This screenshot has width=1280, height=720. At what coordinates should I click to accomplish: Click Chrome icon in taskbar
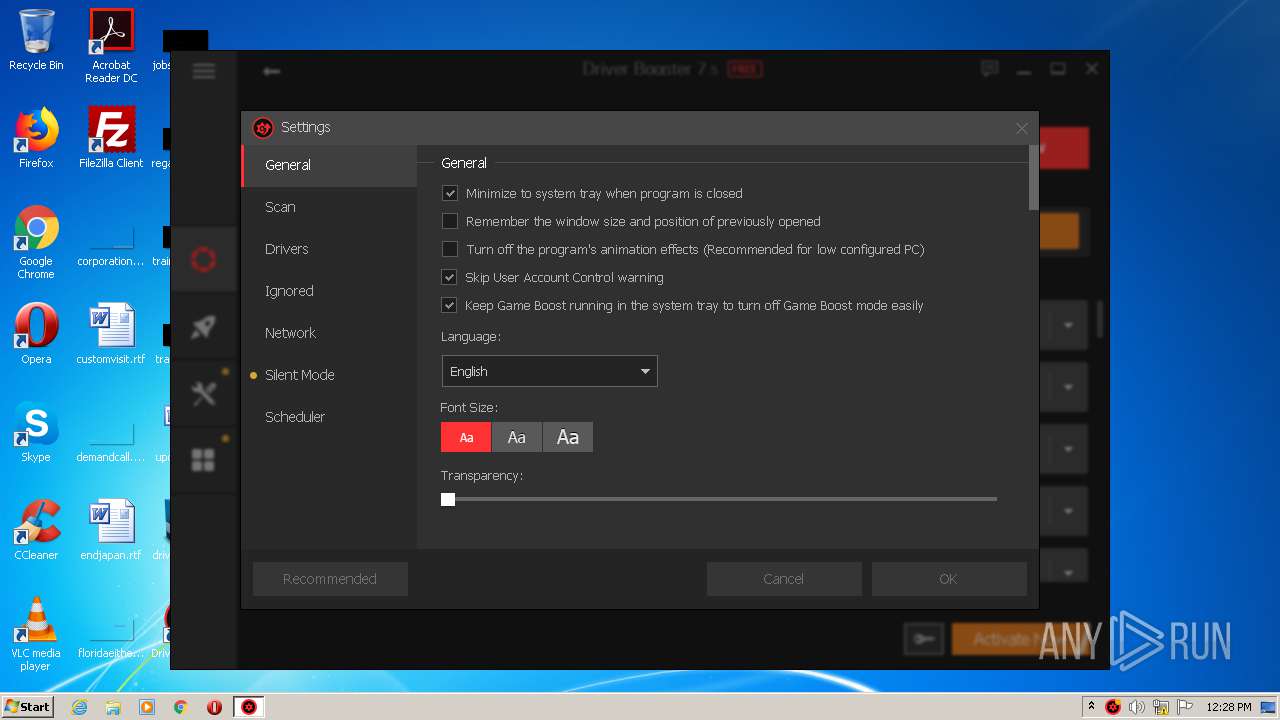tap(181, 707)
